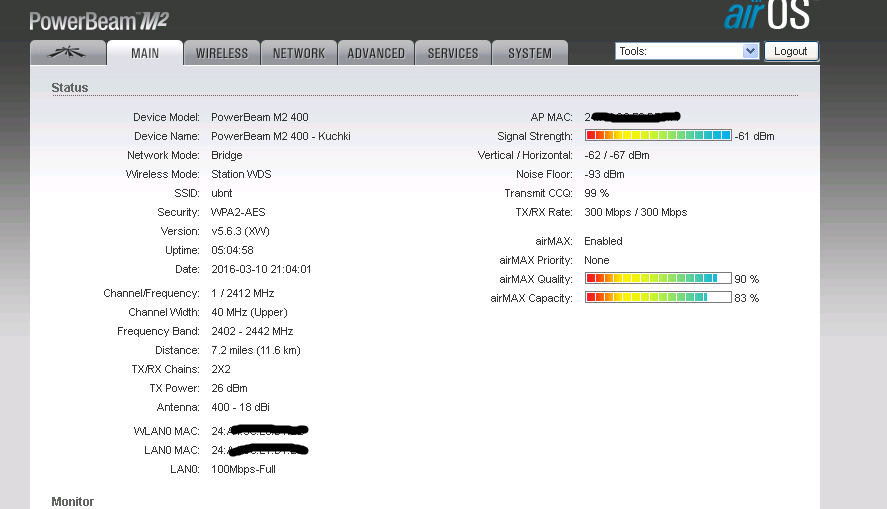Select device model text PowerBeam M2 400
Viewport: 887px width, 509px height.
tap(260, 117)
